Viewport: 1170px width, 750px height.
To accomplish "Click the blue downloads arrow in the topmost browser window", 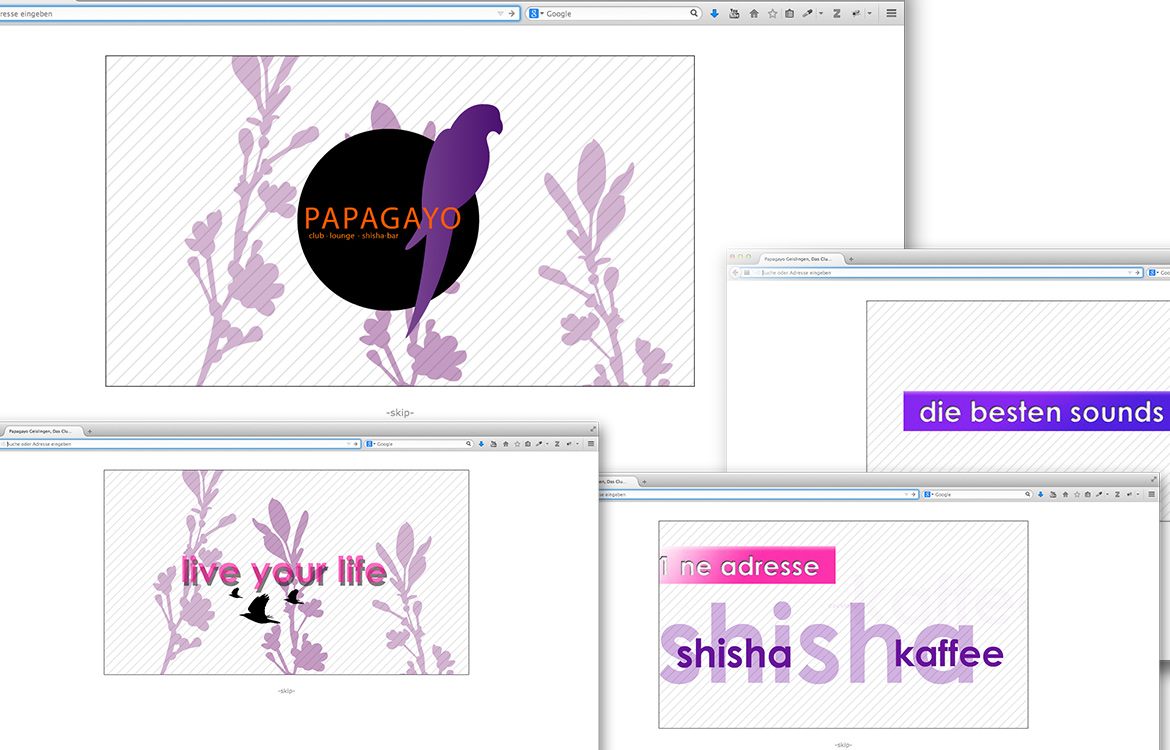I will (x=714, y=14).
